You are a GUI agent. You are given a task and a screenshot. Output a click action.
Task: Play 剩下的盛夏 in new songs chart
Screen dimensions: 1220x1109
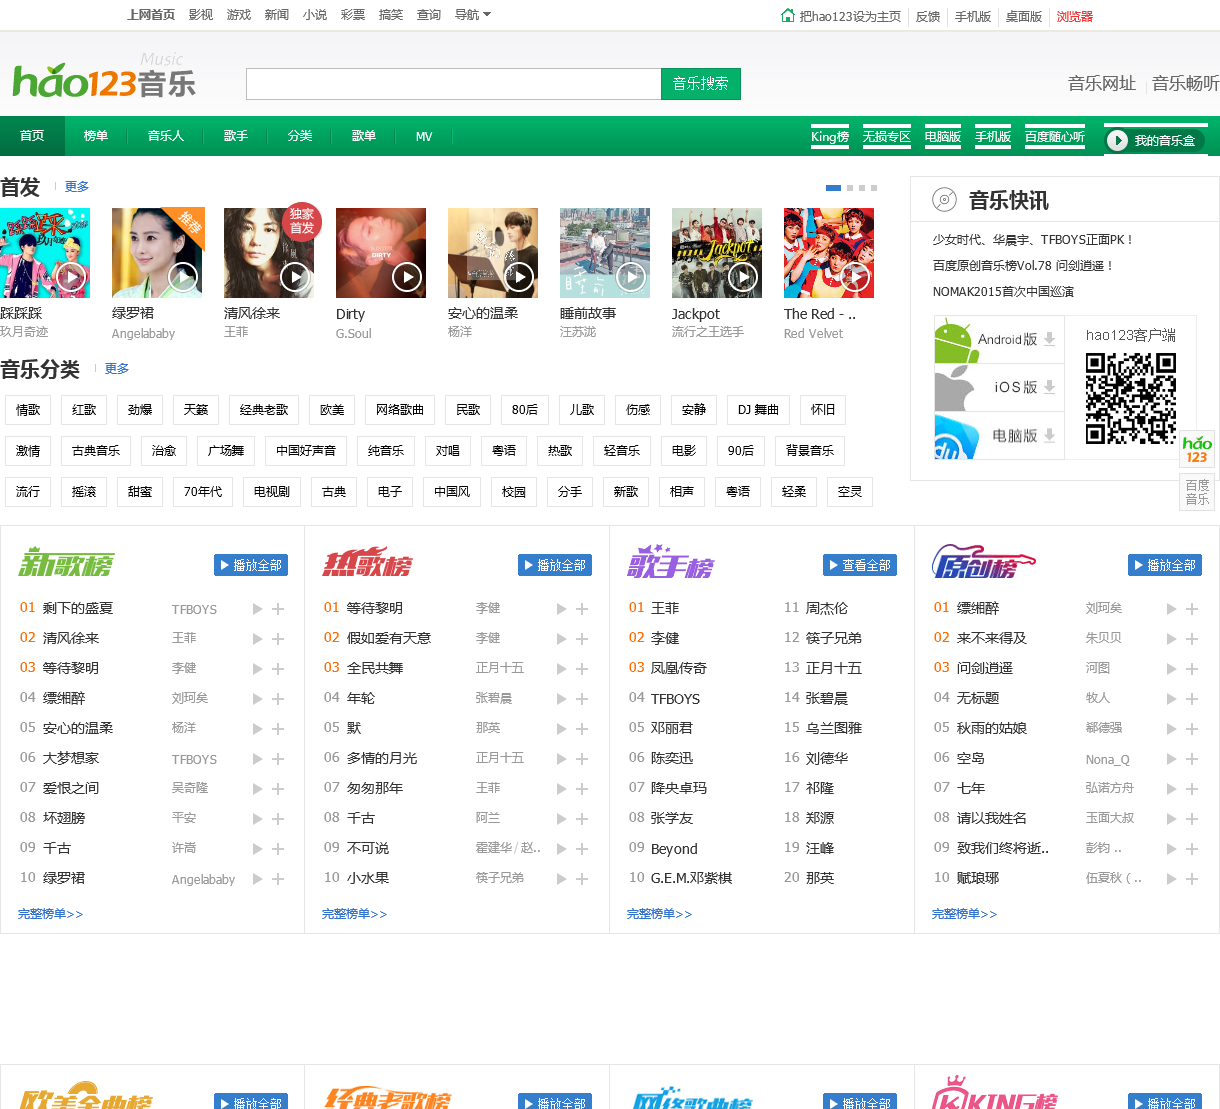point(257,609)
